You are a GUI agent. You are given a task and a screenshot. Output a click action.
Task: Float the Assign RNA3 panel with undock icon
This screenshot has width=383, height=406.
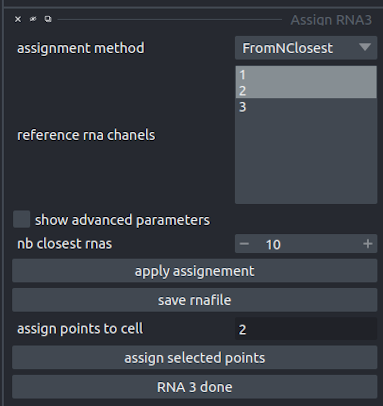pyautogui.click(x=48, y=19)
